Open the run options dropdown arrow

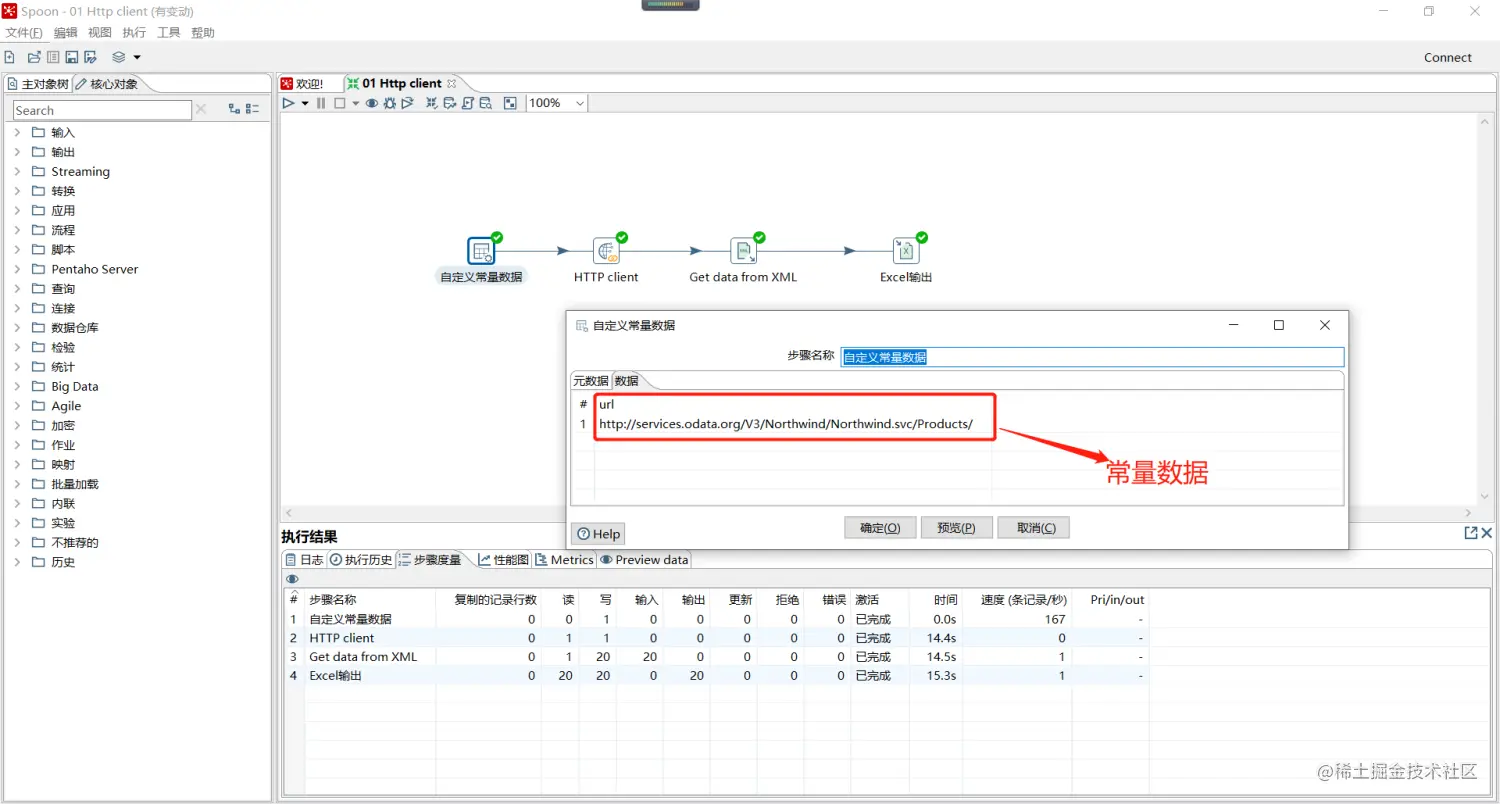pos(305,103)
